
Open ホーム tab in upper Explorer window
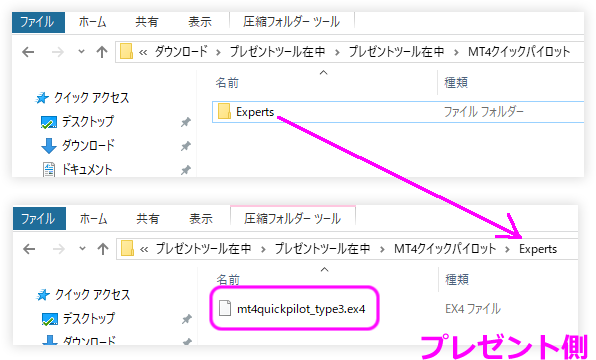pyautogui.click(x=92, y=22)
